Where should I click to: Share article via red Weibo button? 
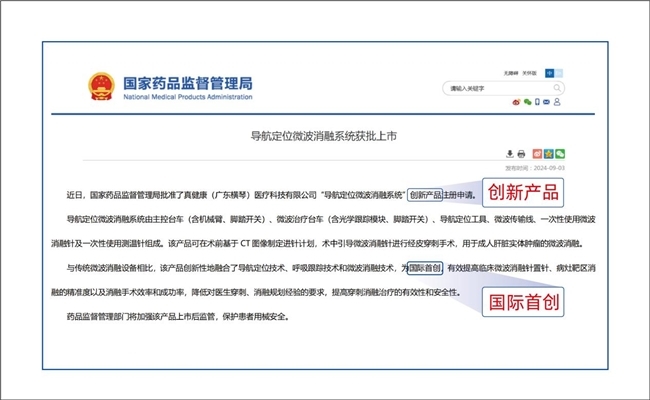(x=537, y=154)
